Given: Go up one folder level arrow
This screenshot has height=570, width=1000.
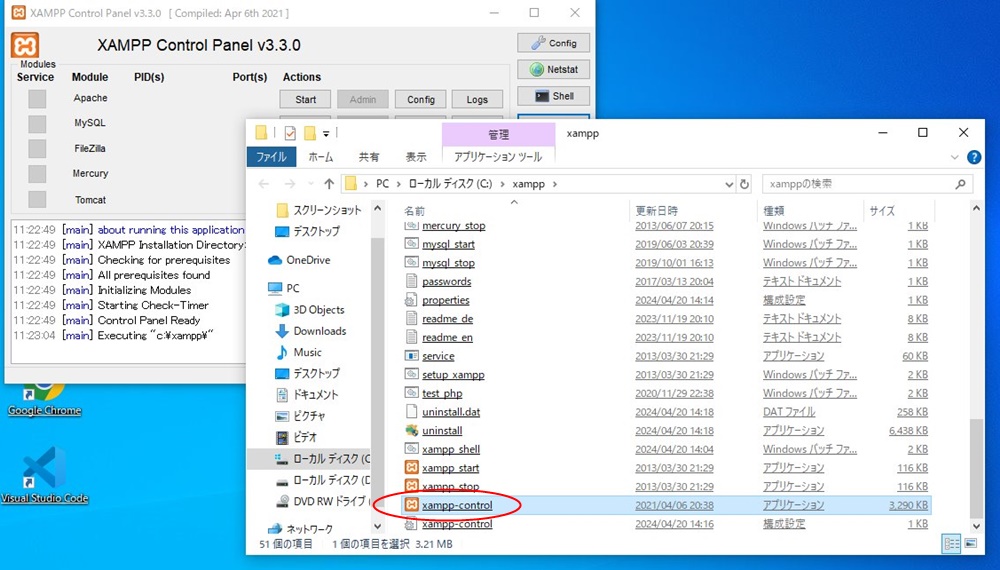Looking at the screenshot, I should tap(329, 184).
